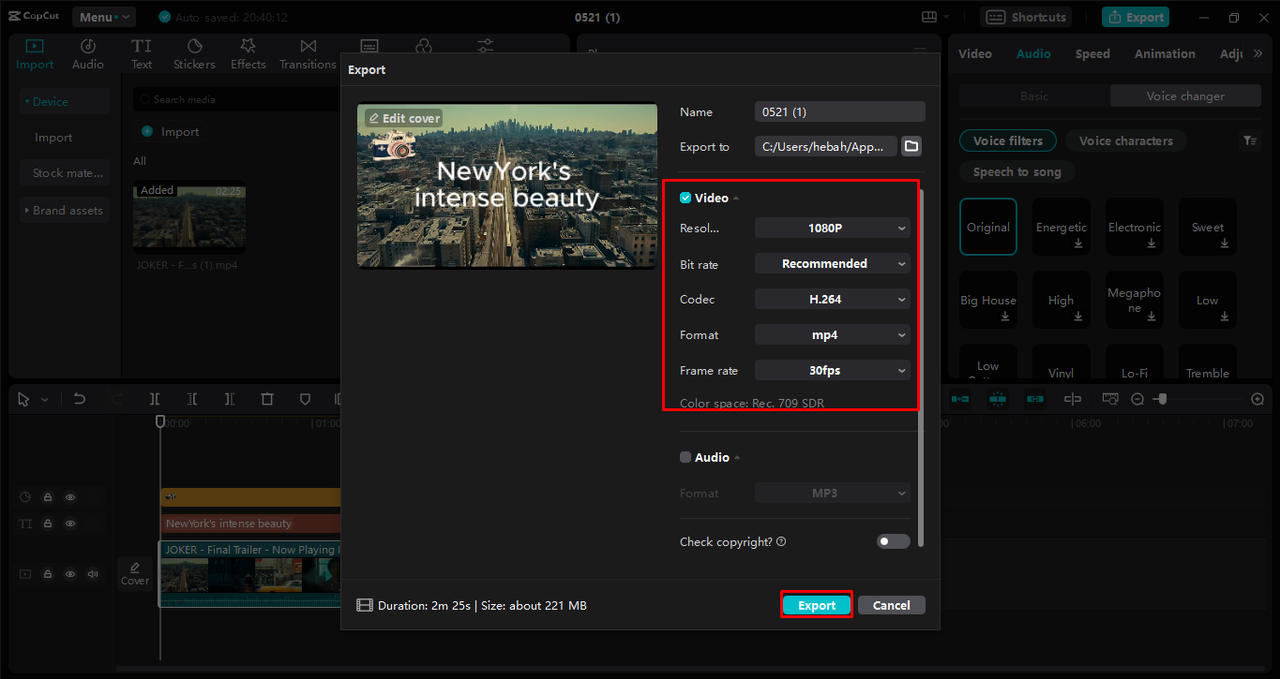This screenshot has width=1280, height=679.
Task: Hide the main video track with eye icon
Action: click(x=70, y=574)
